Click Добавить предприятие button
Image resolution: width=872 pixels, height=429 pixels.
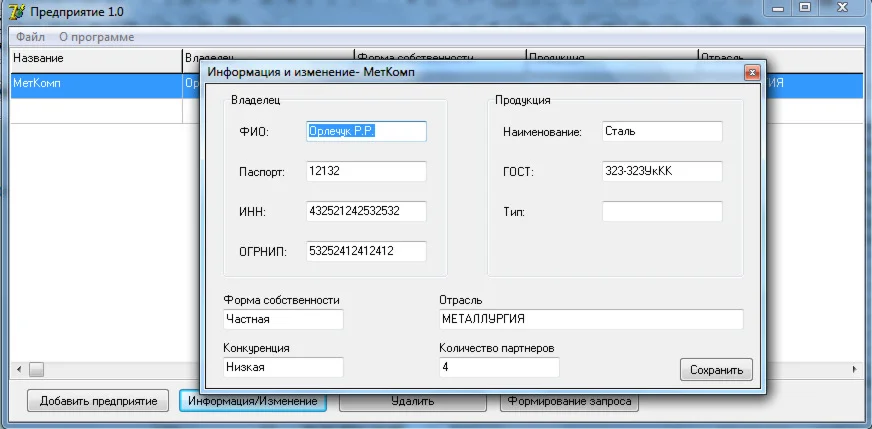click(98, 401)
